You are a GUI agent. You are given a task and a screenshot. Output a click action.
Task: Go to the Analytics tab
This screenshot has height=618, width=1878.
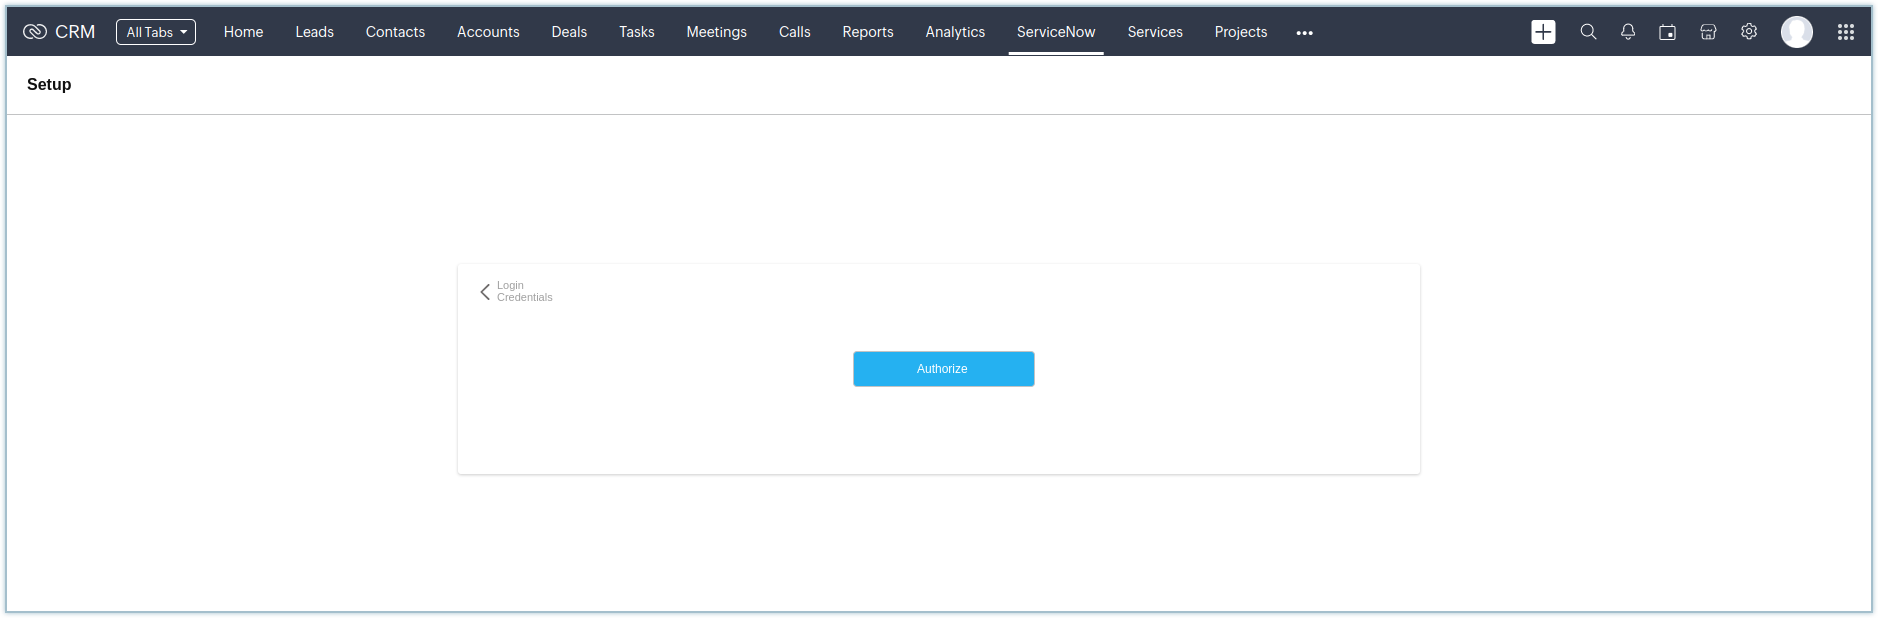pos(955,32)
